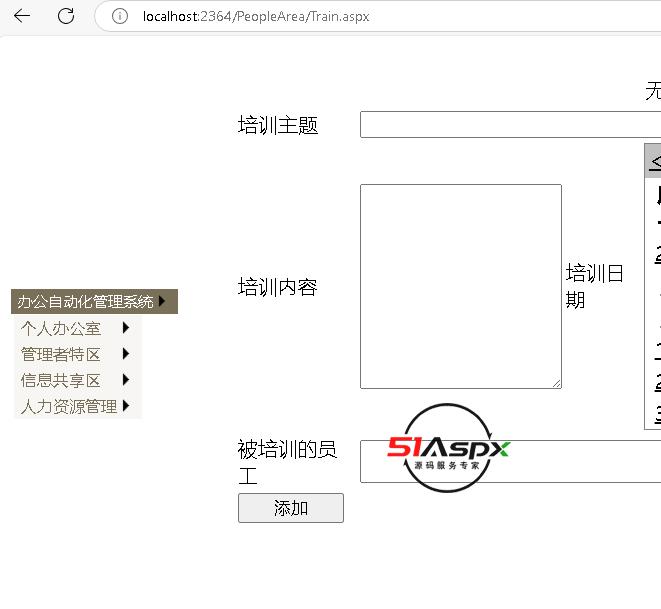Screen dimensions: 661x609
Task: Expand arrow next to 管理者特区
Action: [126, 354]
